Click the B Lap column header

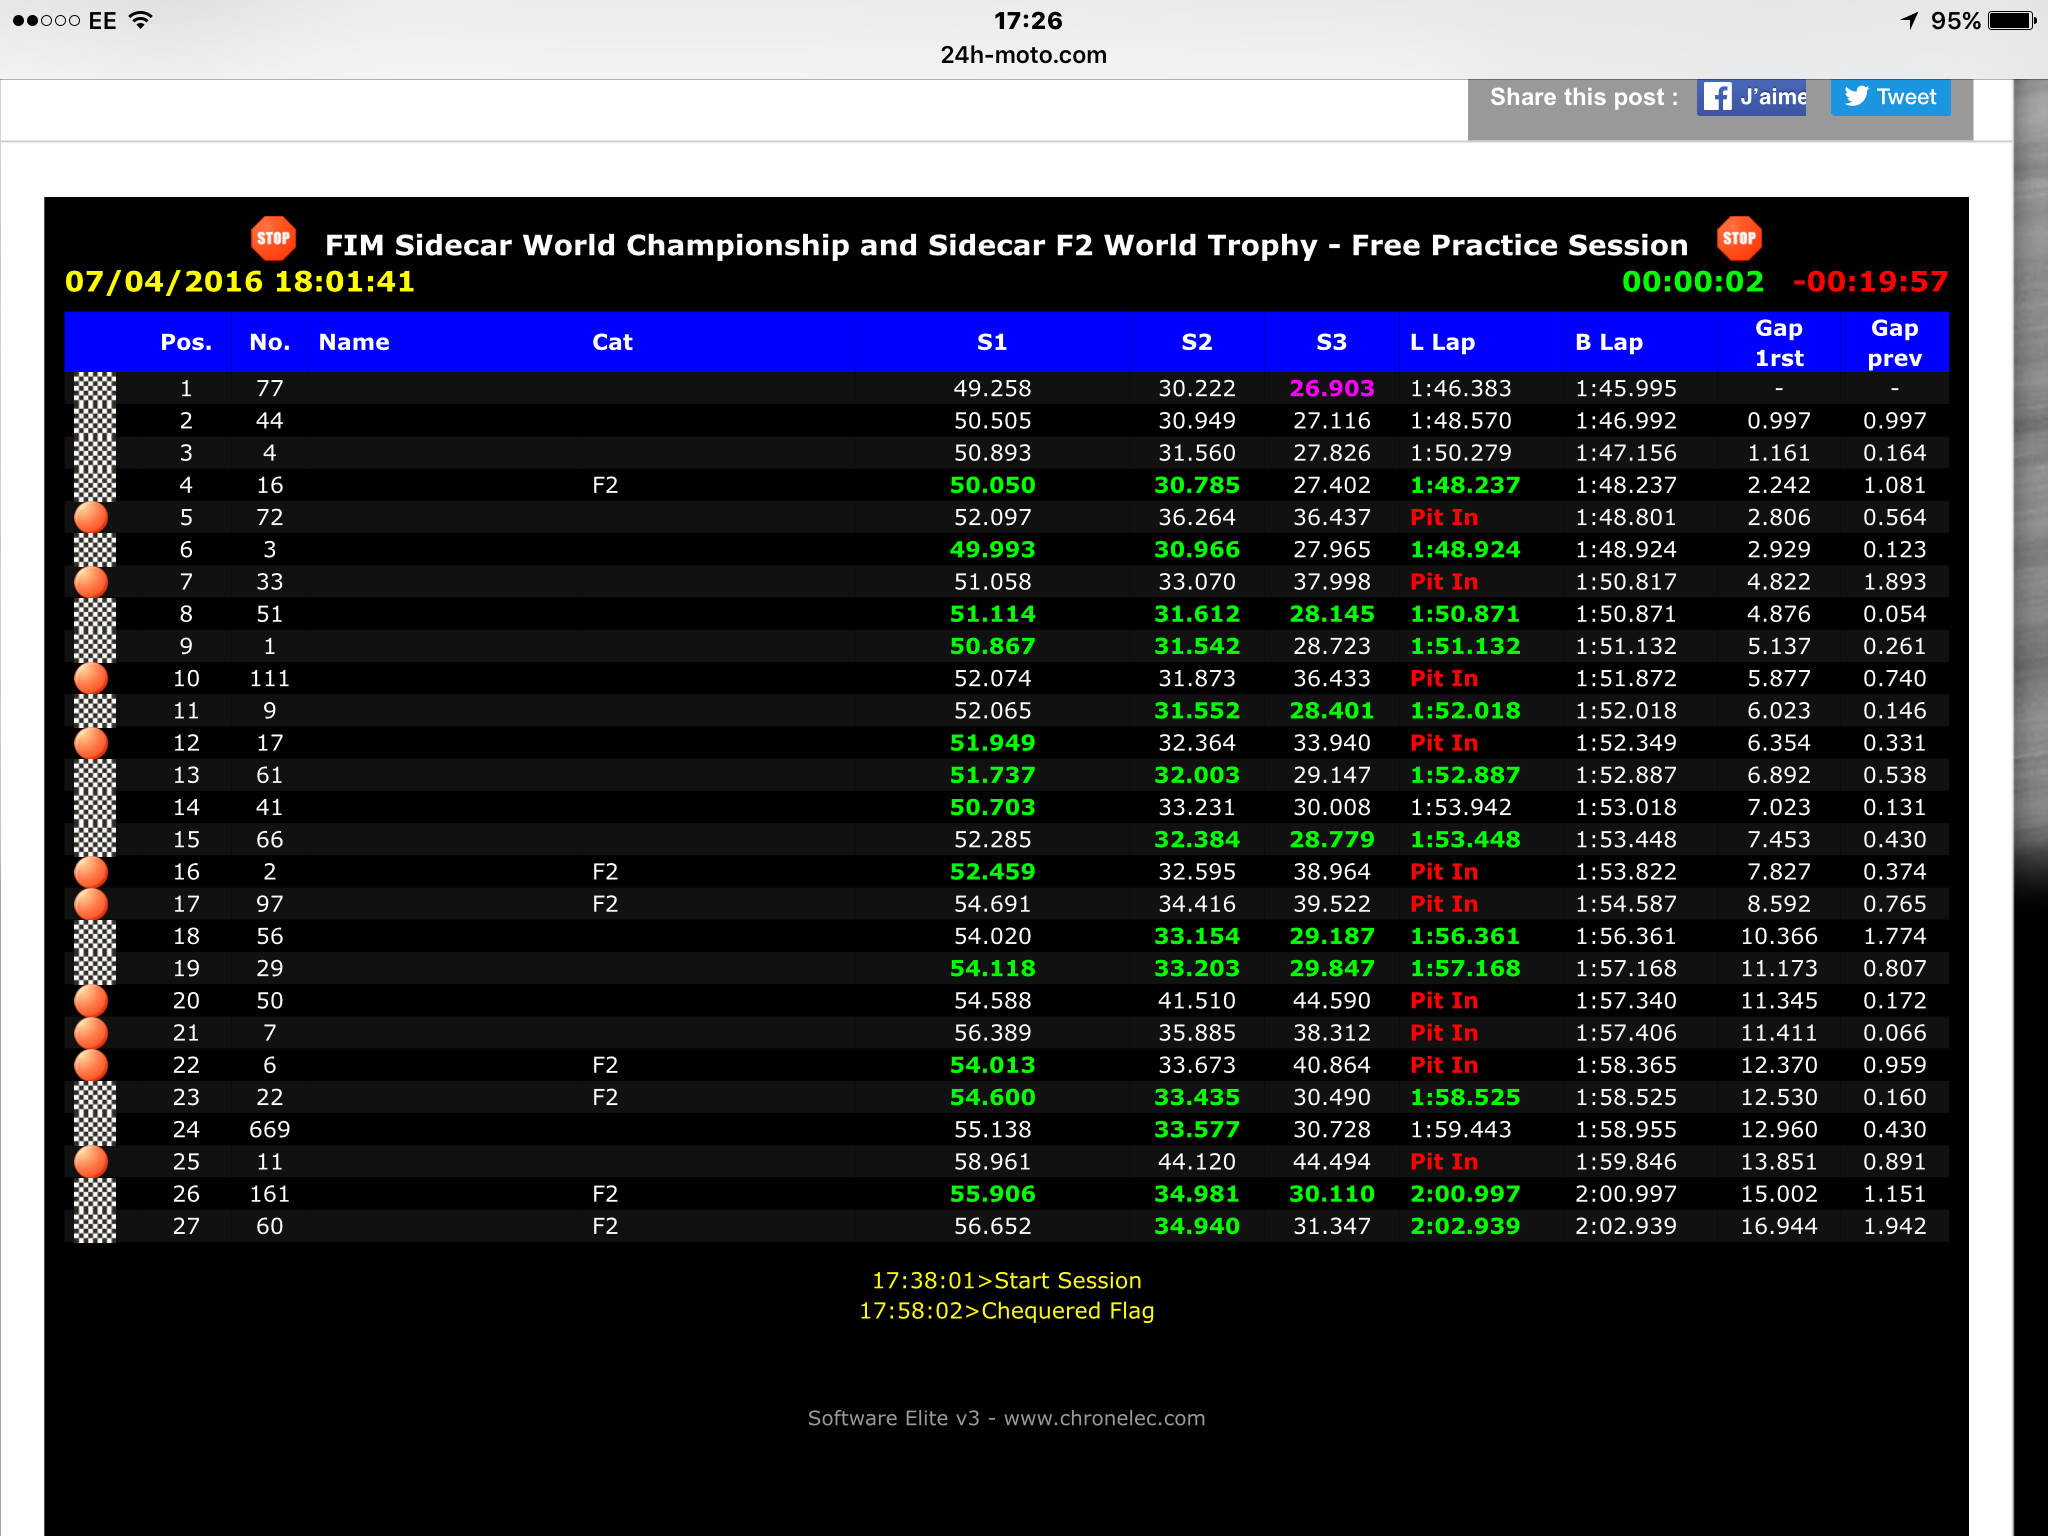(x=1609, y=342)
